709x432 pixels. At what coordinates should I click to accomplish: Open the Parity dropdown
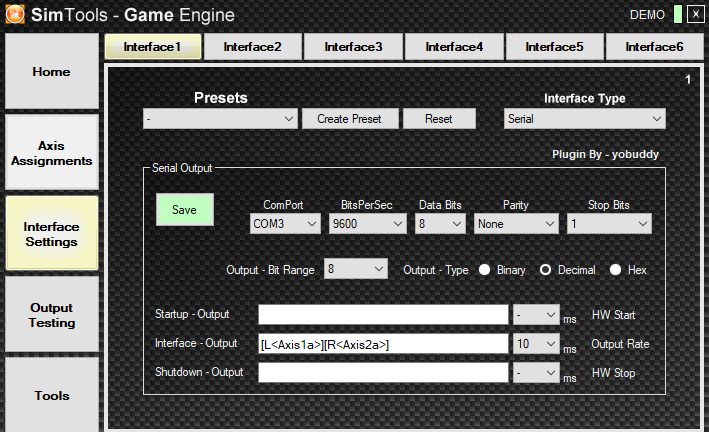[516, 224]
